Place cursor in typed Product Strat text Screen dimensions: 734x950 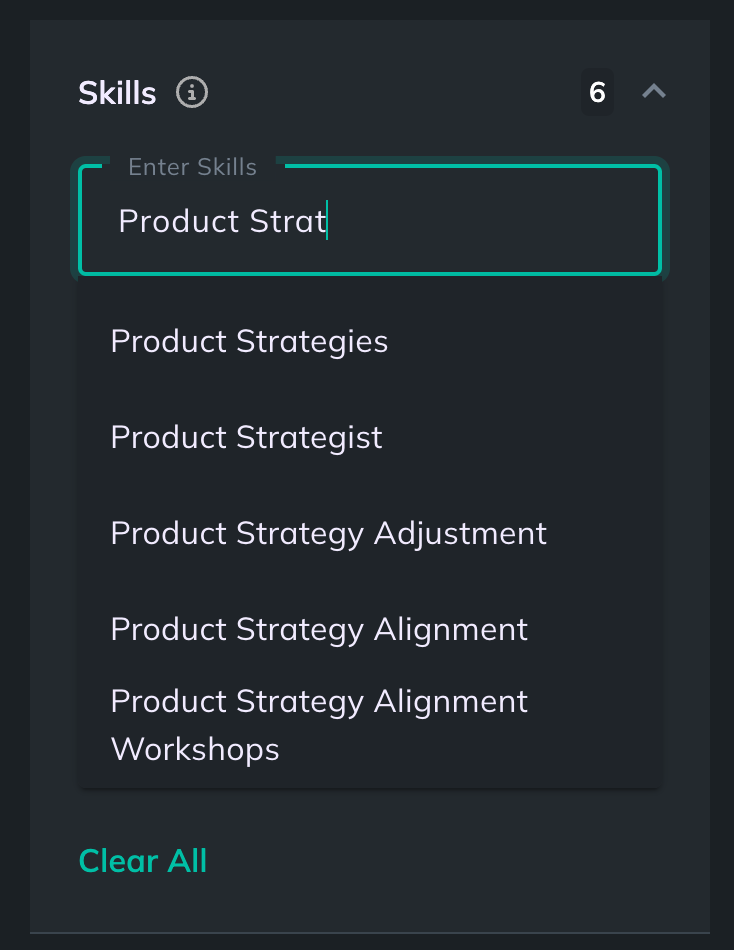222,221
